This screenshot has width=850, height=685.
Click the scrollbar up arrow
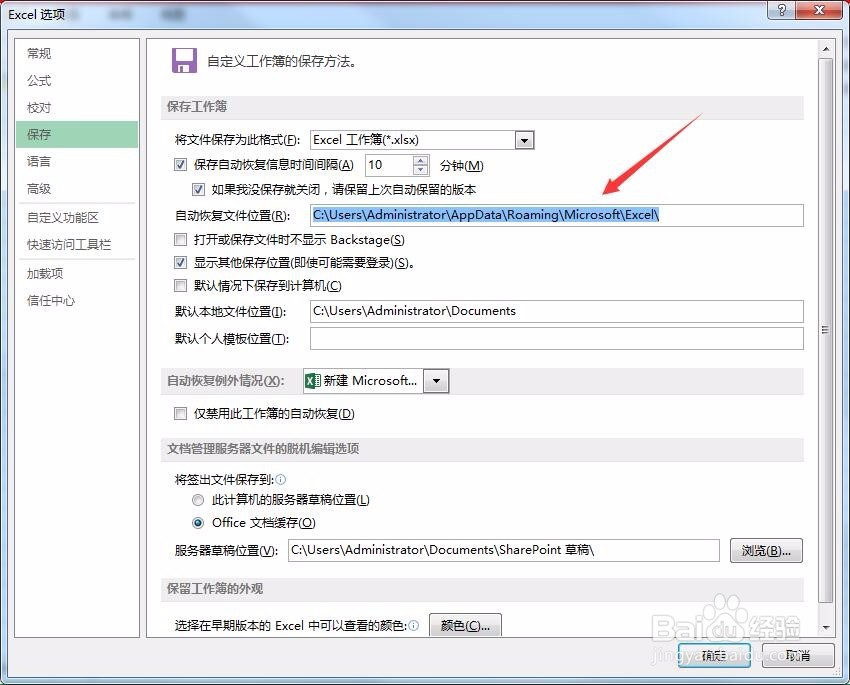826,49
